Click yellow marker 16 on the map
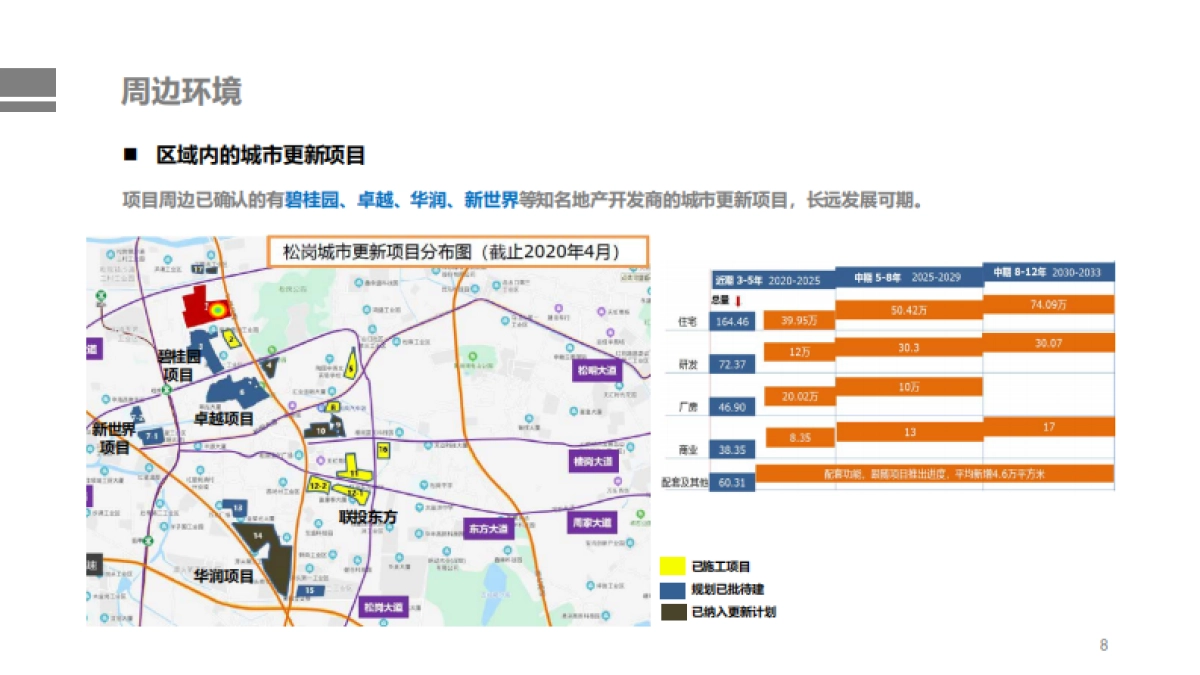The image size is (1200, 675). click(x=383, y=449)
